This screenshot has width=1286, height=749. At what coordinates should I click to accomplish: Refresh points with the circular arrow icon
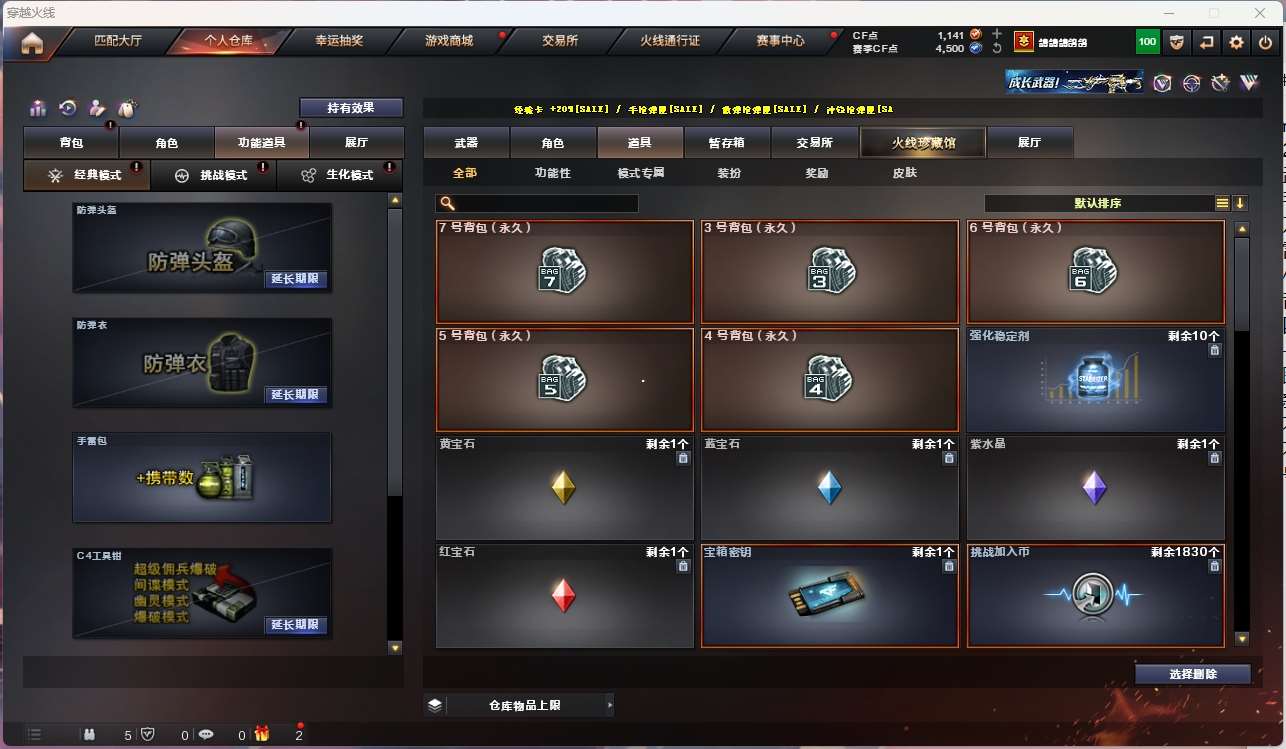point(996,48)
